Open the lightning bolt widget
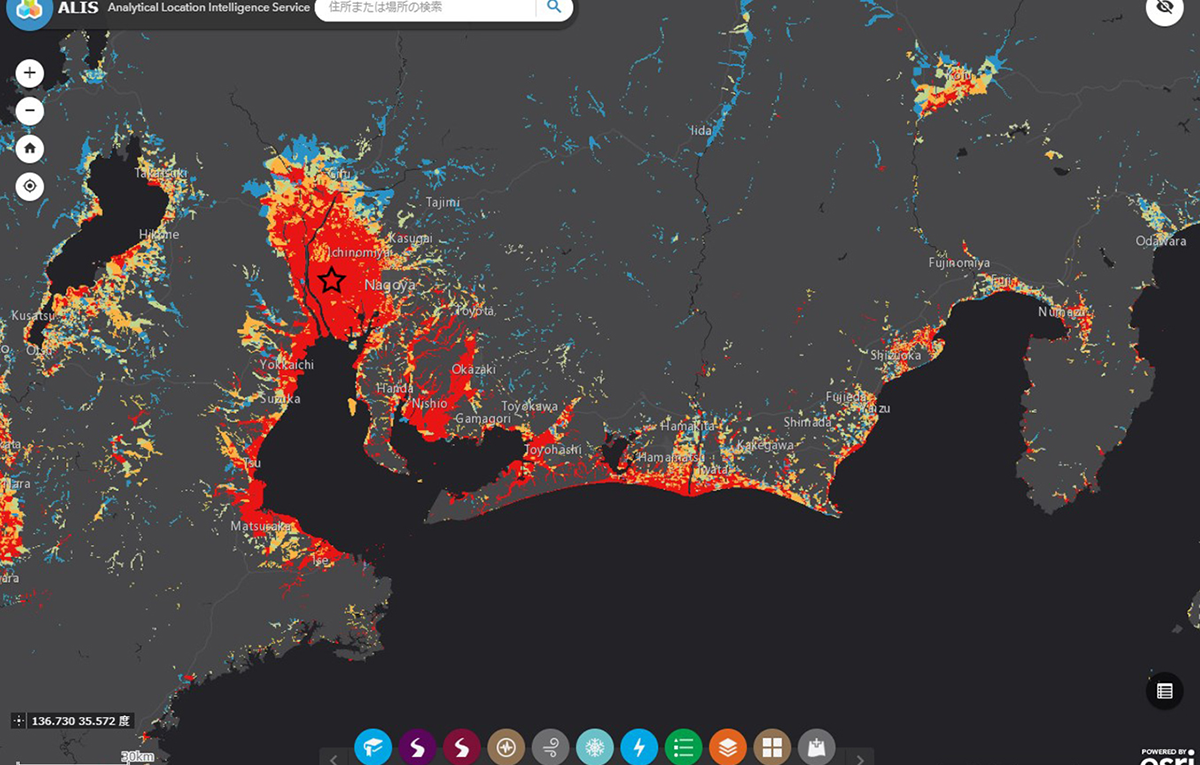The image size is (1200, 765). click(x=639, y=746)
